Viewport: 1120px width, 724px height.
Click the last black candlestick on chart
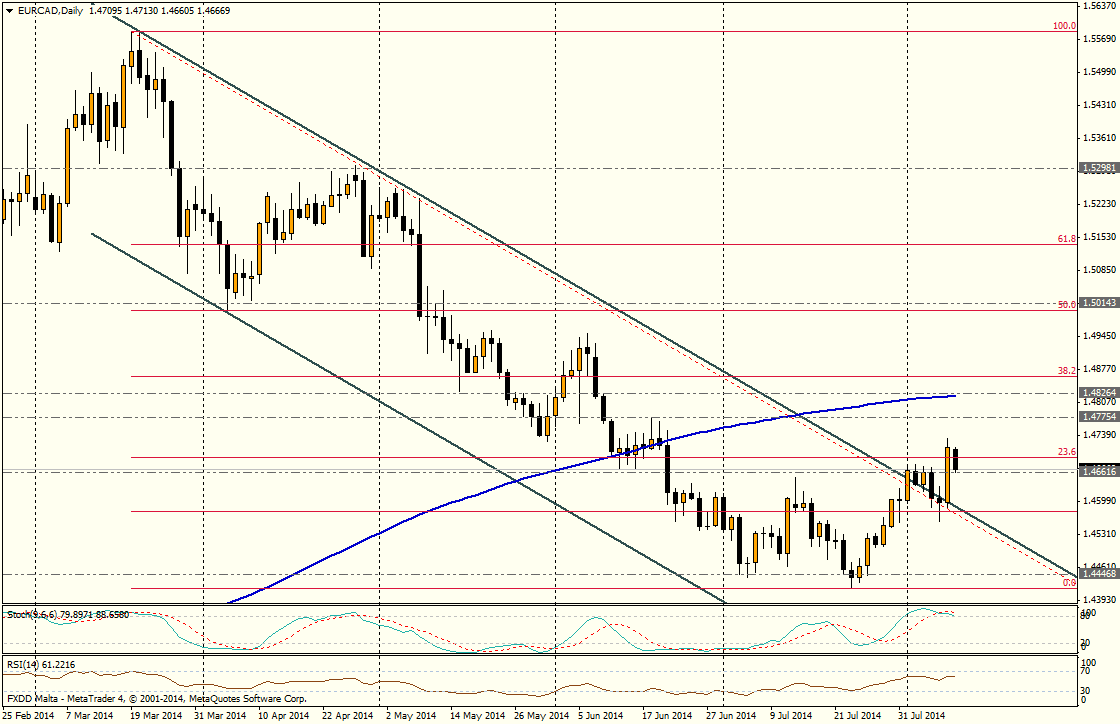coord(956,459)
